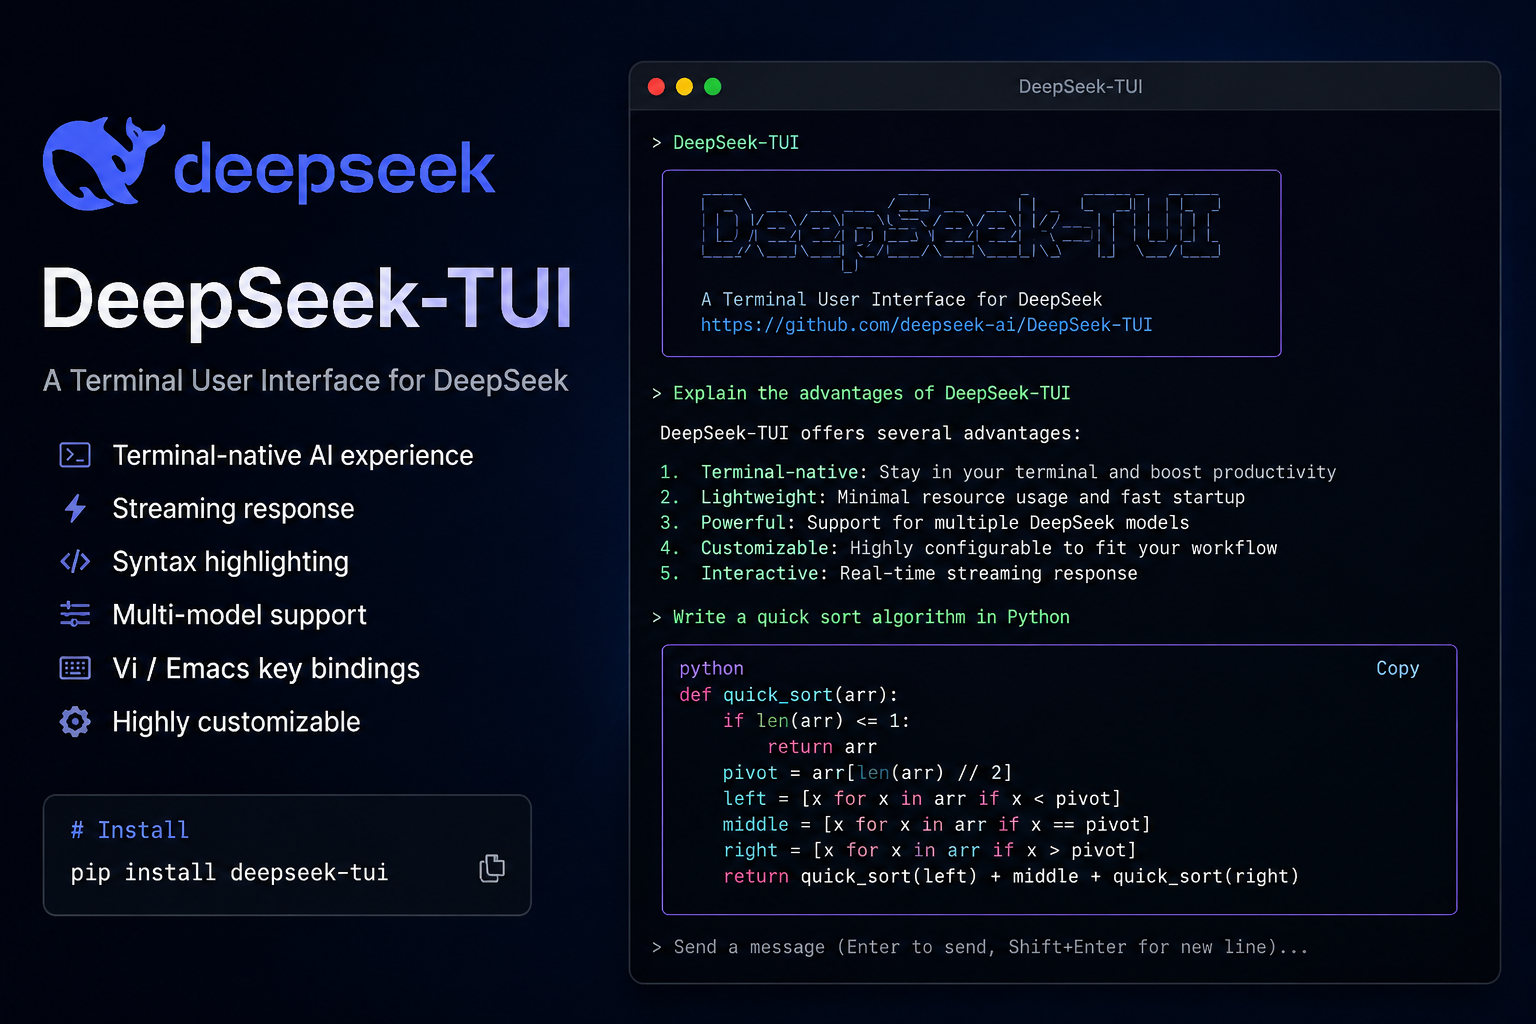Click A Terminal User Interface for DeepSeek in banner box
This screenshot has height=1024, width=1536.
[x=902, y=299]
